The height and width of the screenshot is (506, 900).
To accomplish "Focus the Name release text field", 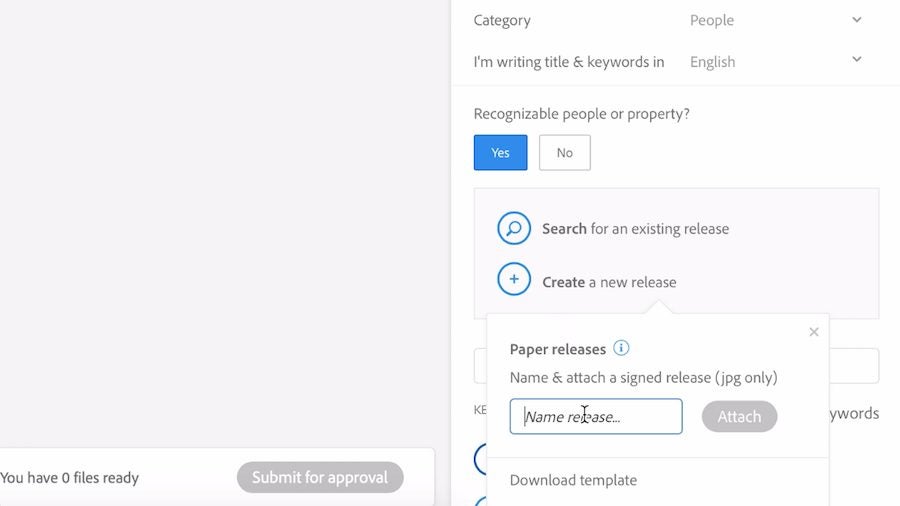I will pos(596,417).
